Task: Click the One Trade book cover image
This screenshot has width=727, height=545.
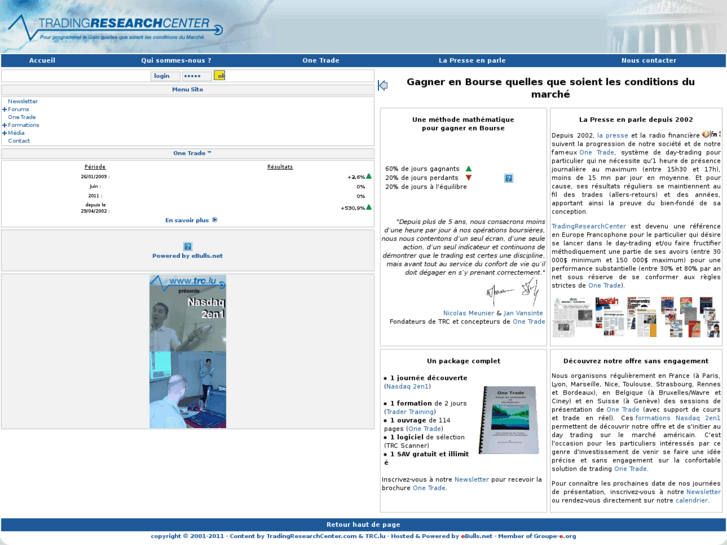Action: [509, 420]
